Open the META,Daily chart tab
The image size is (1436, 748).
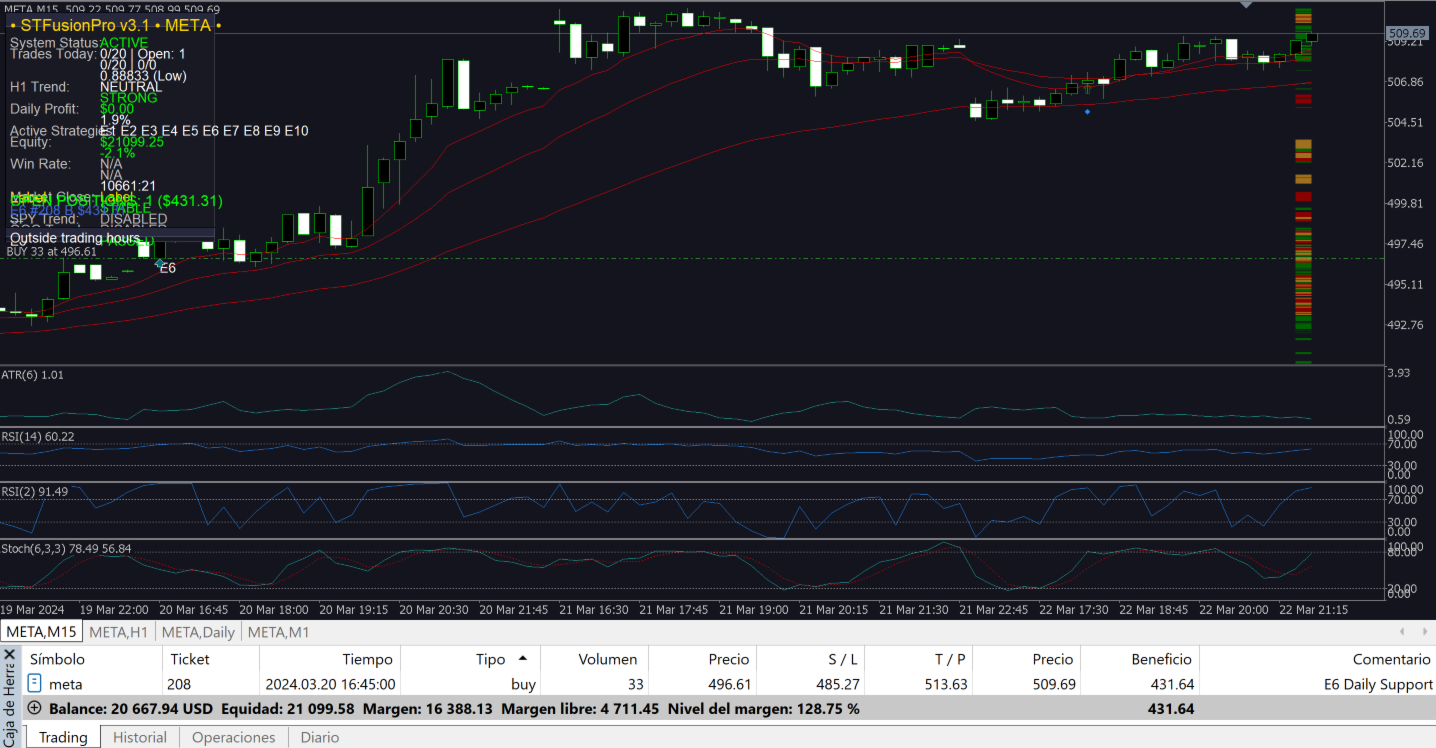(x=198, y=632)
